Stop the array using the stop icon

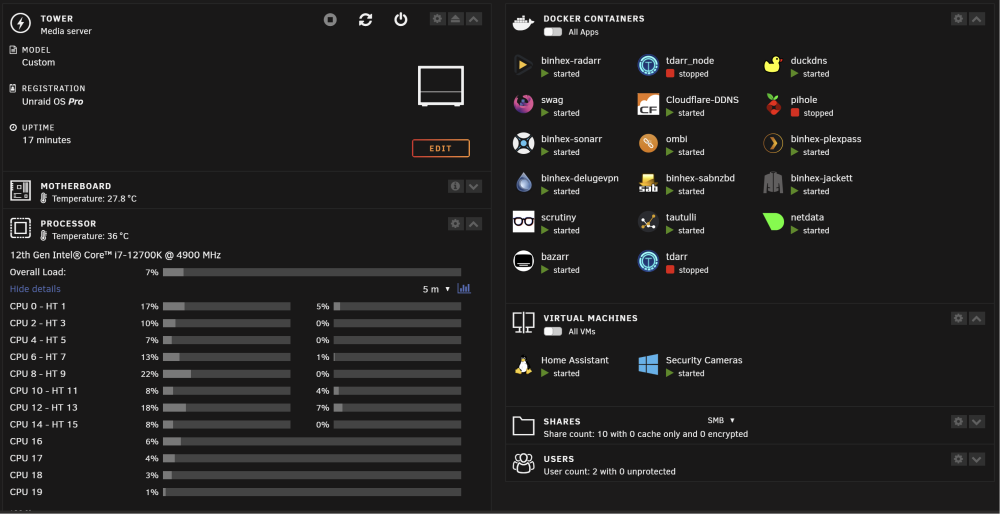pos(330,20)
